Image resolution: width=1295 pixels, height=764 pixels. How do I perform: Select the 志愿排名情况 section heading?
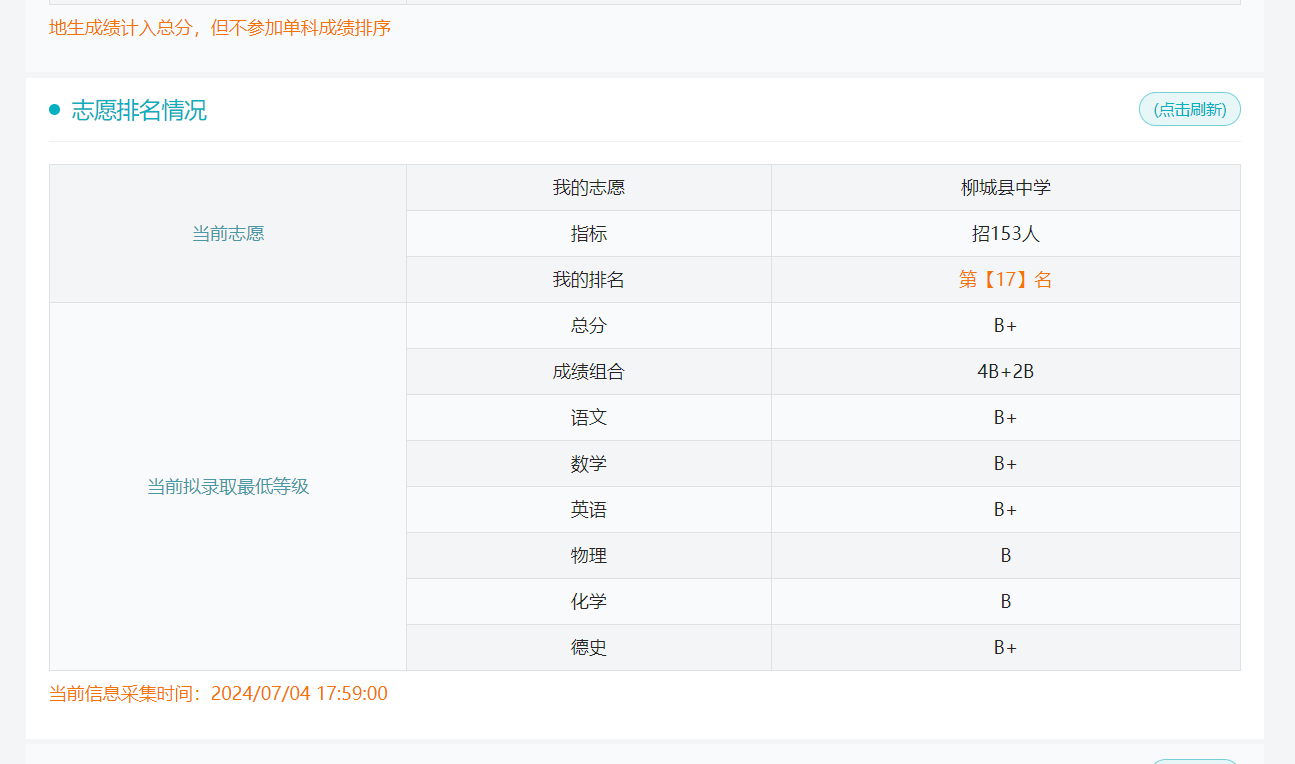coord(139,110)
